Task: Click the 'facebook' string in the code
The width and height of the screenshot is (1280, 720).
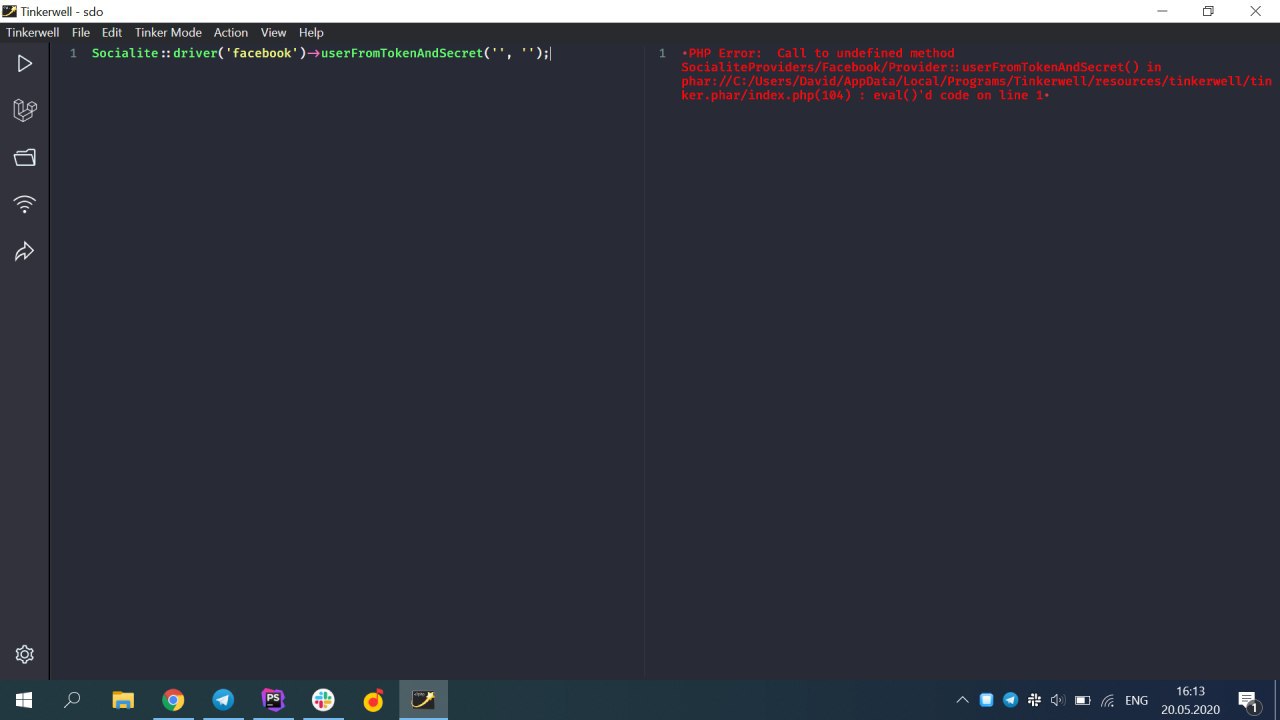Action: click(262, 53)
